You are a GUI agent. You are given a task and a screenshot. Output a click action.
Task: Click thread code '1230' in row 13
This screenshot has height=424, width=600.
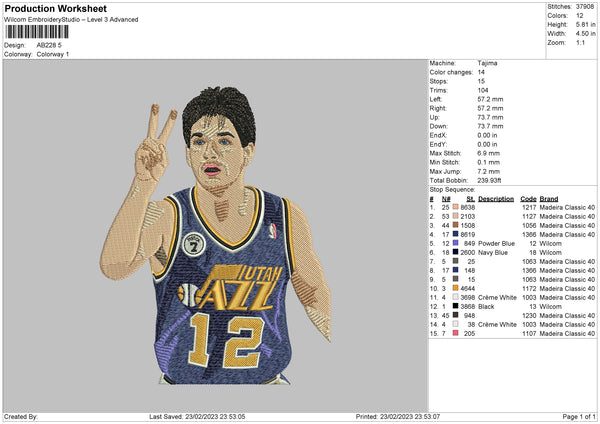pyautogui.click(x=529, y=316)
